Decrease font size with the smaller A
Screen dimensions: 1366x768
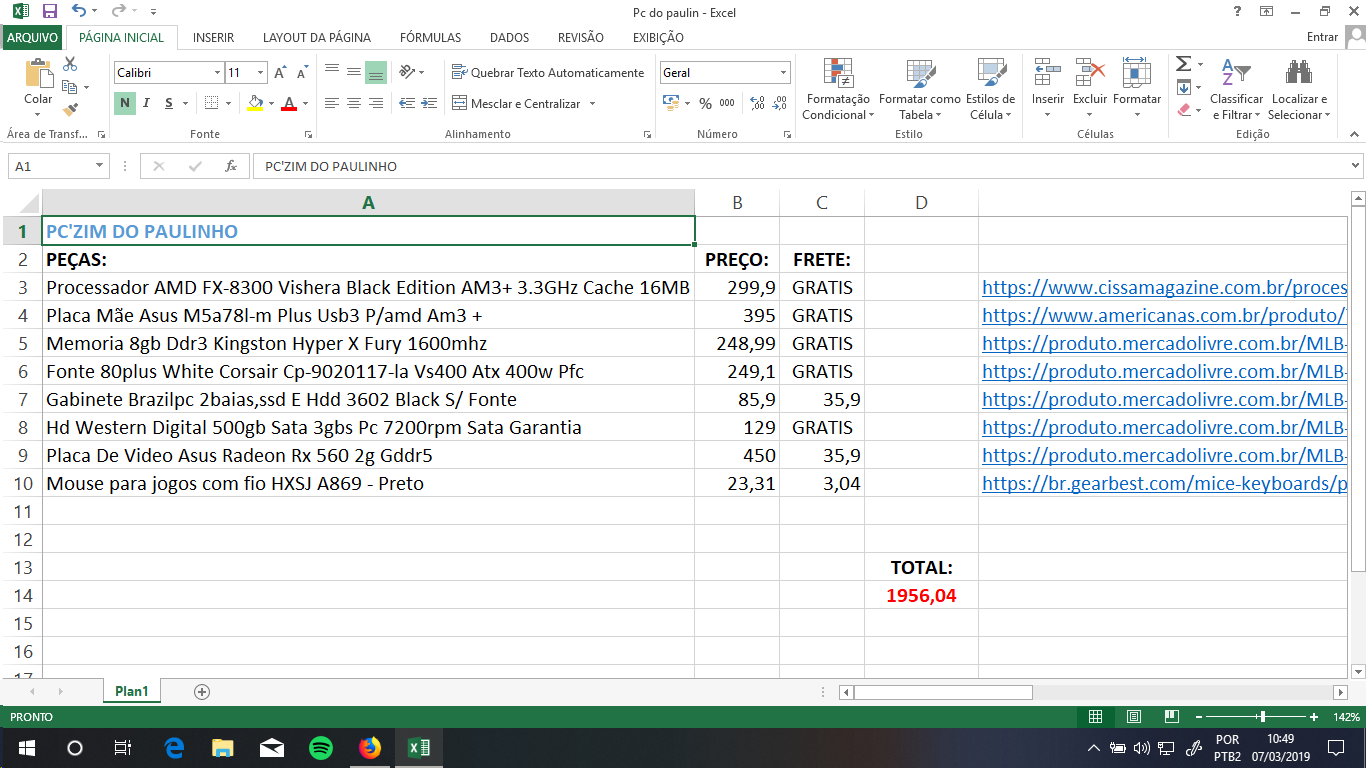click(301, 73)
